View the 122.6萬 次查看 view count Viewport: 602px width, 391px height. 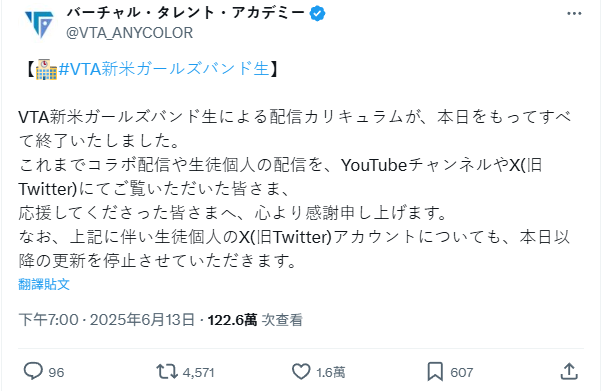coord(255,320)
